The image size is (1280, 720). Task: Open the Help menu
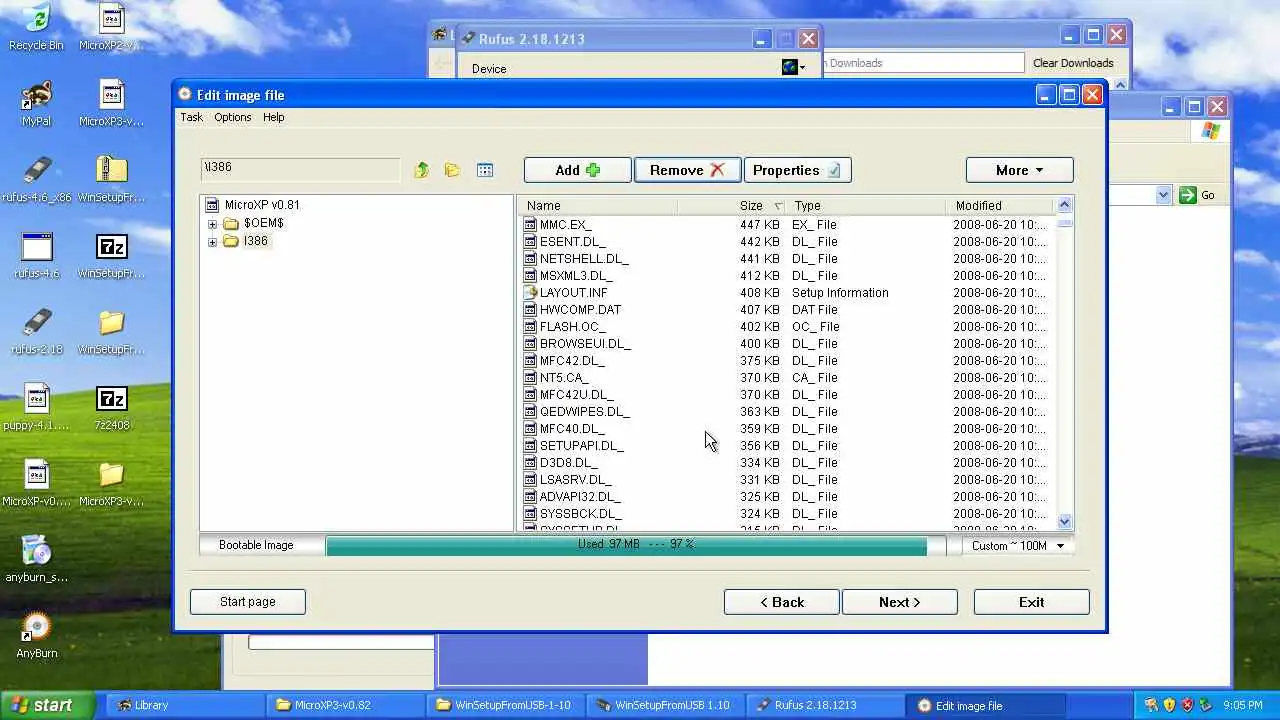(x=274, y=117)
